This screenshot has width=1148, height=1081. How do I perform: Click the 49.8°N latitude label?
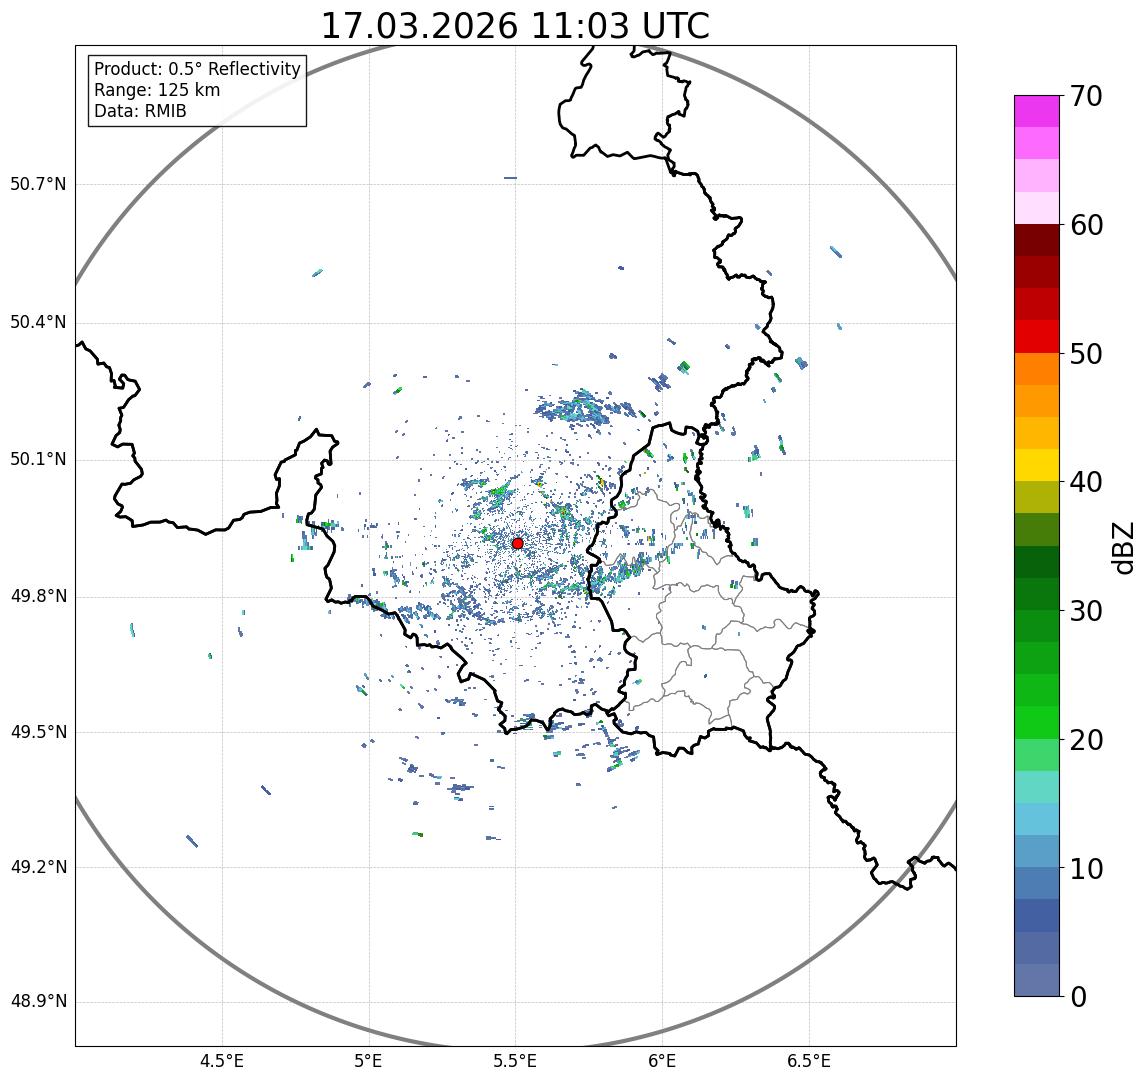38,596
